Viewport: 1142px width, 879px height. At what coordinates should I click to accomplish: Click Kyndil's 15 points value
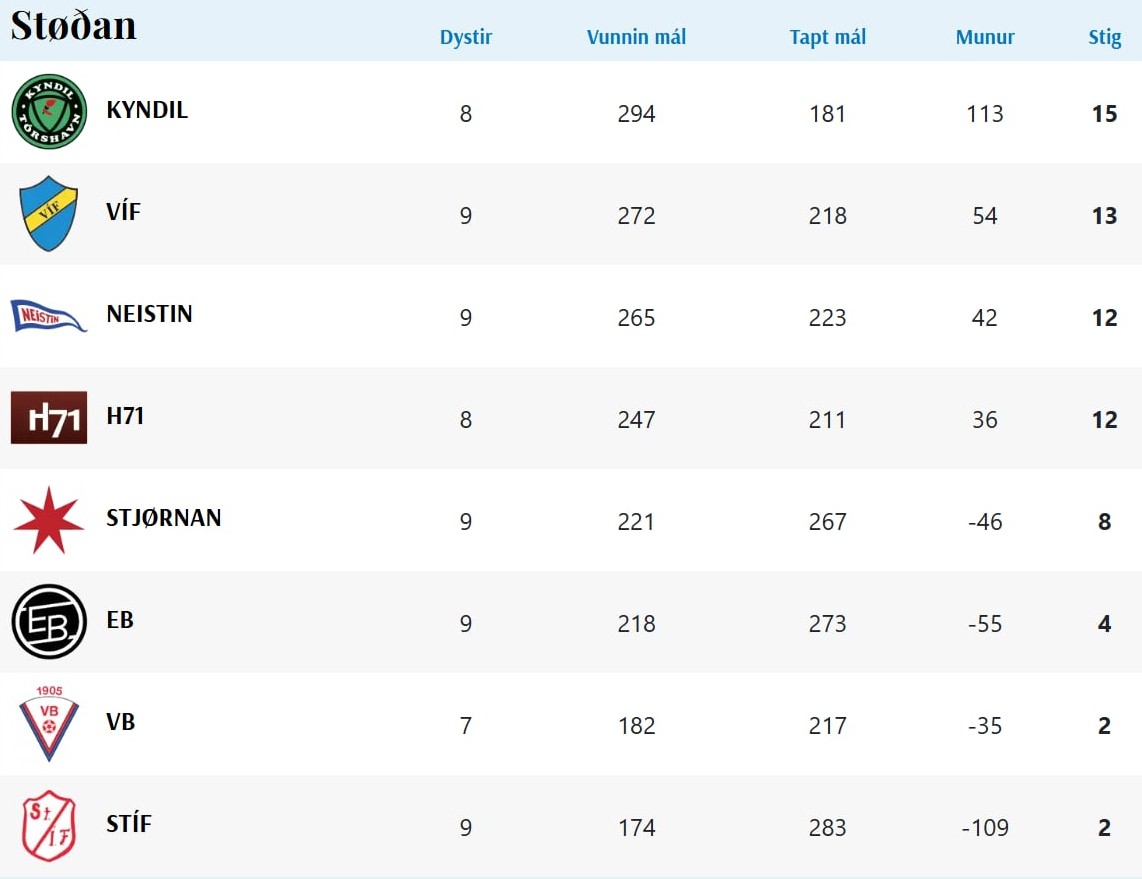[1104, 114]
